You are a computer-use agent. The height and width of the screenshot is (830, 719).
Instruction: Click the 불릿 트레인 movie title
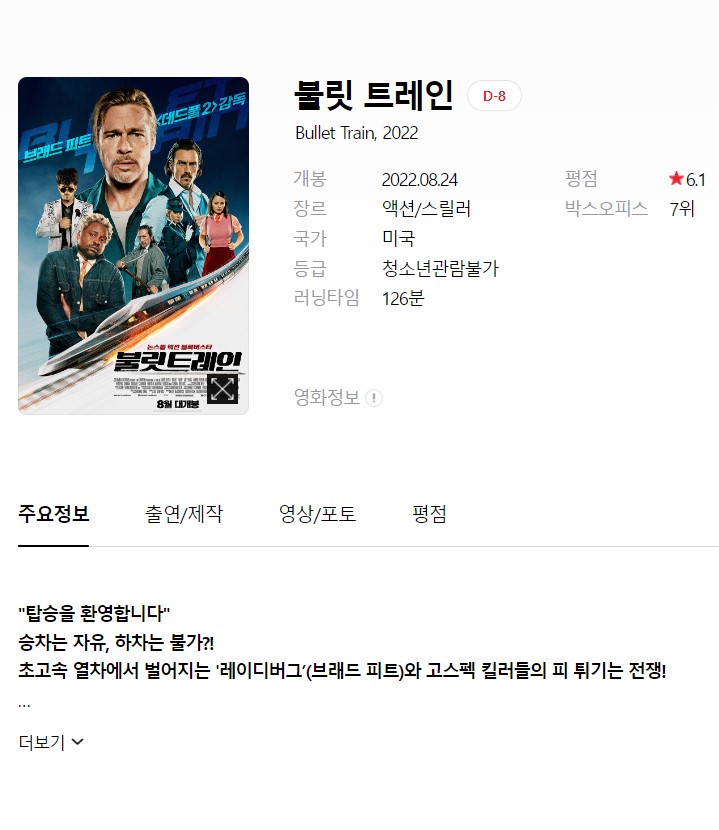[x=374, y=95]
